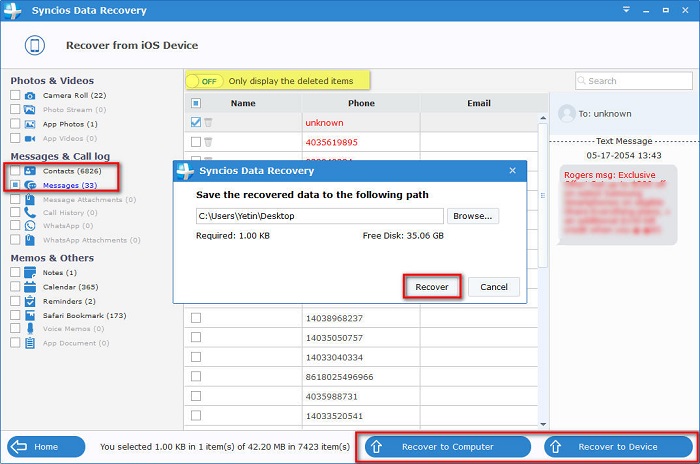The height and width of the screenshot is (464, 700).
Task: Click the search magnifier icon
Action: 582,81
